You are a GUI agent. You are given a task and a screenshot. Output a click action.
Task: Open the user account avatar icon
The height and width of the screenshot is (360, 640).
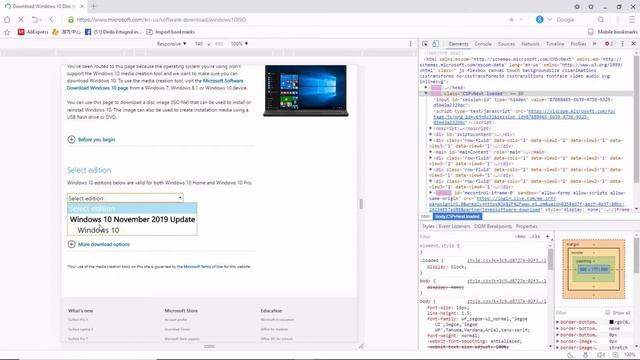point(540,19)
